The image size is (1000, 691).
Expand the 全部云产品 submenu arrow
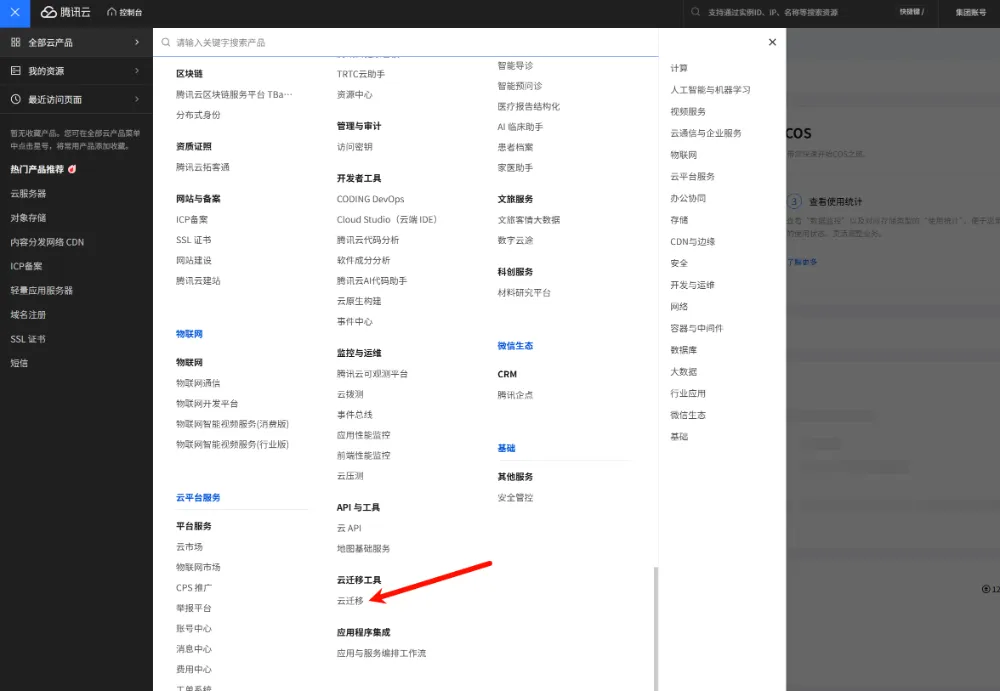136,42
